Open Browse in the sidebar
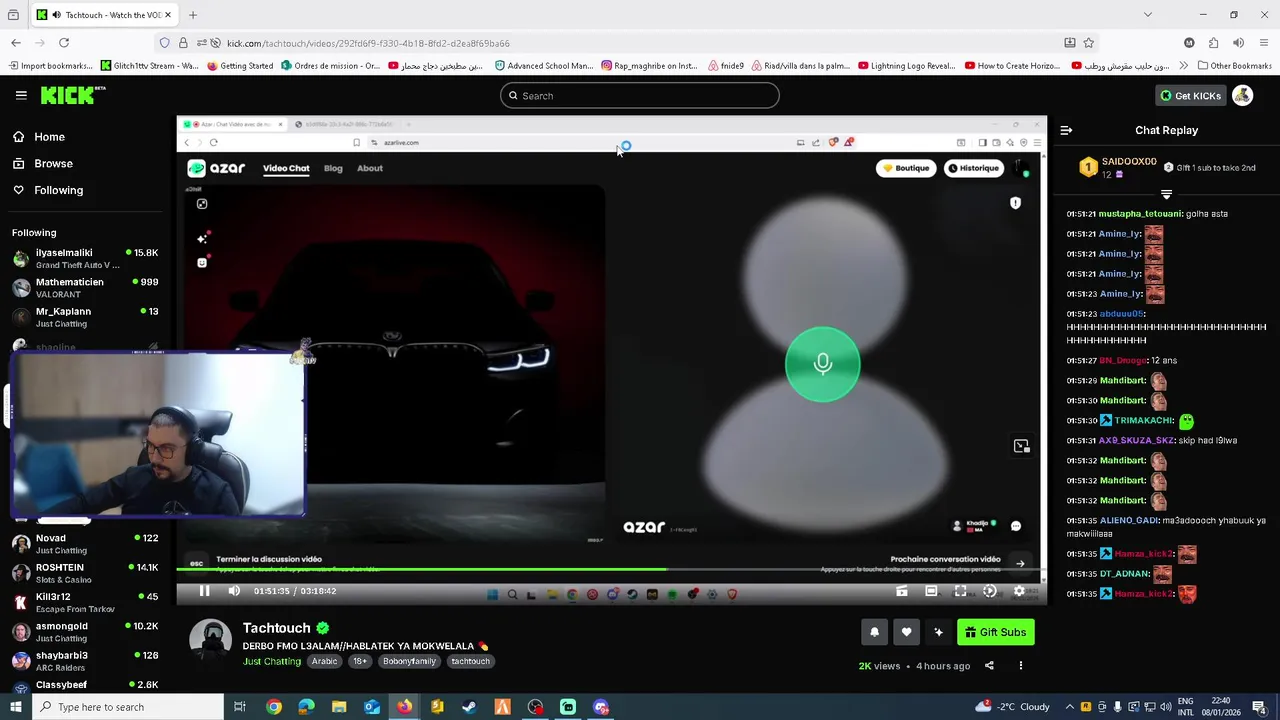The width and height of the screenshot is (1280, 720). (x=43, y=163)
